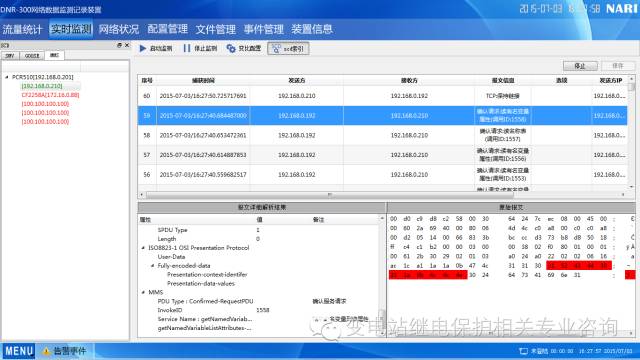Screen dimensions: 640x360
Task: Select the SPDU Type row
Action: coord(259,230)
